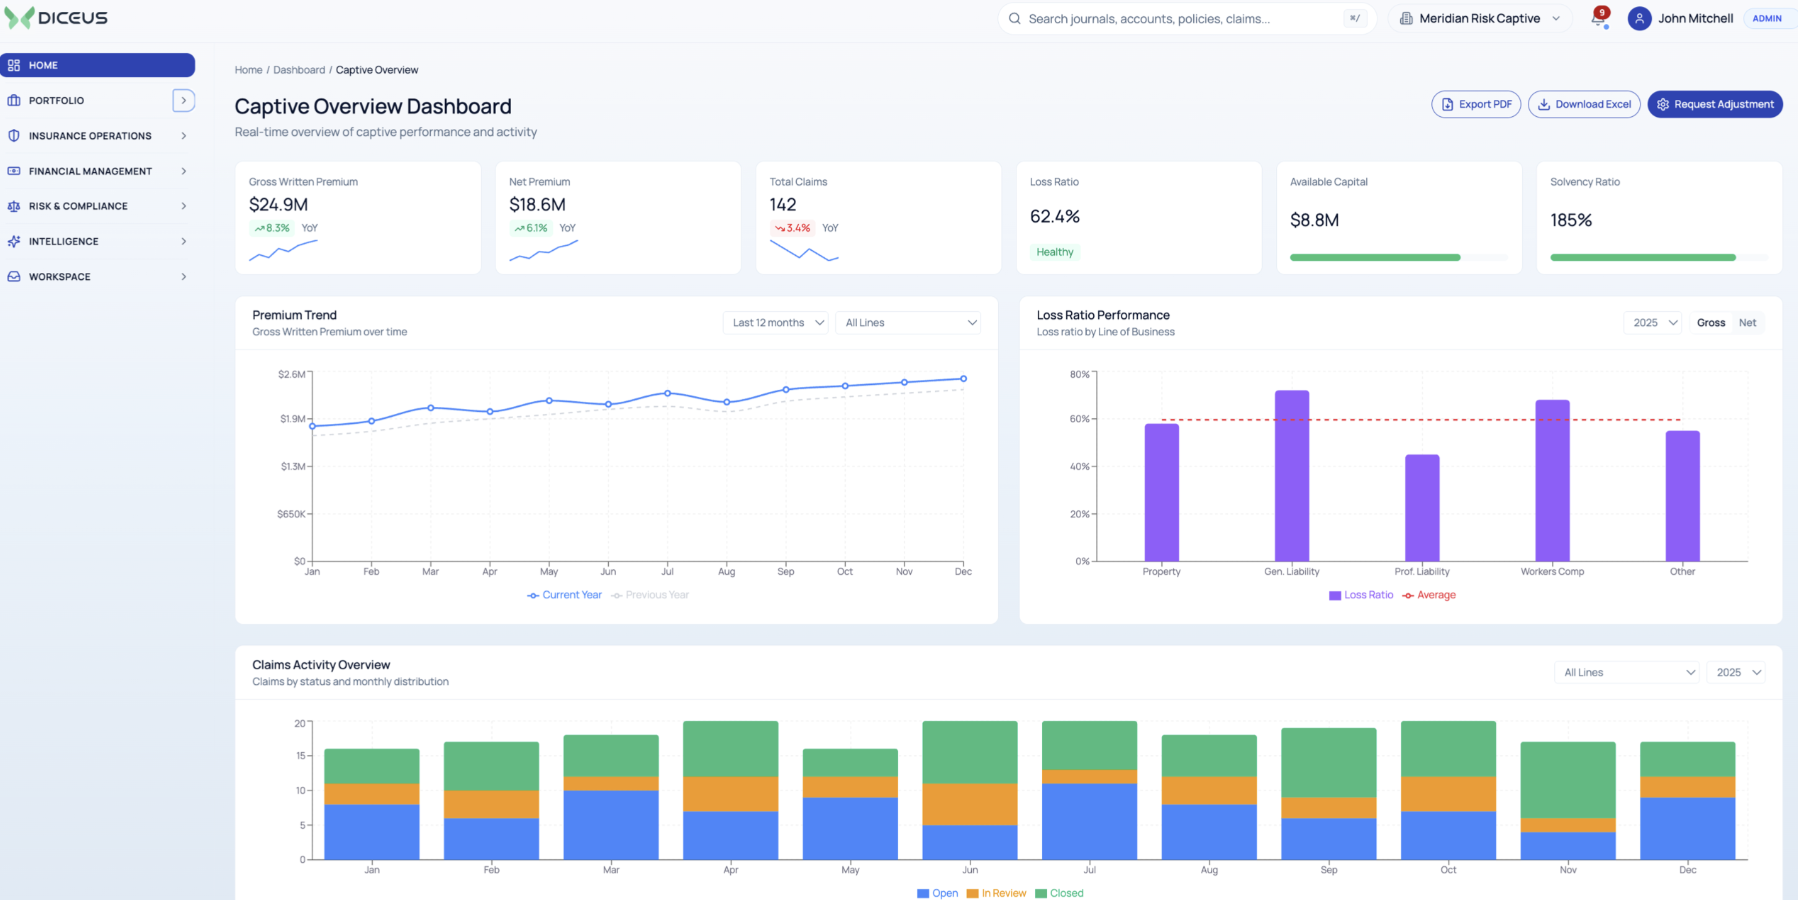
Task: Click the Request Adjustment button
Action: [1715, 104]
